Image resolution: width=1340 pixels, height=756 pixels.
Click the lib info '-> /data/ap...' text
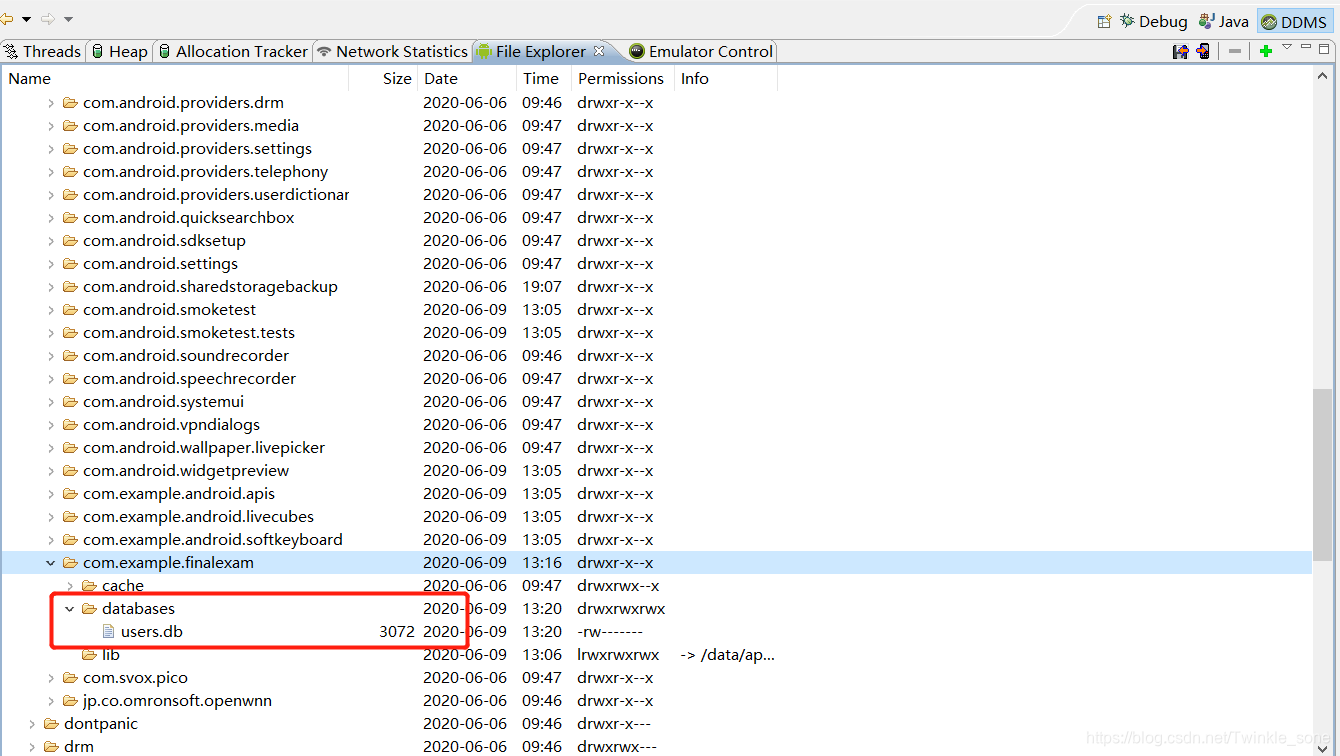click(x=727, y=655)
